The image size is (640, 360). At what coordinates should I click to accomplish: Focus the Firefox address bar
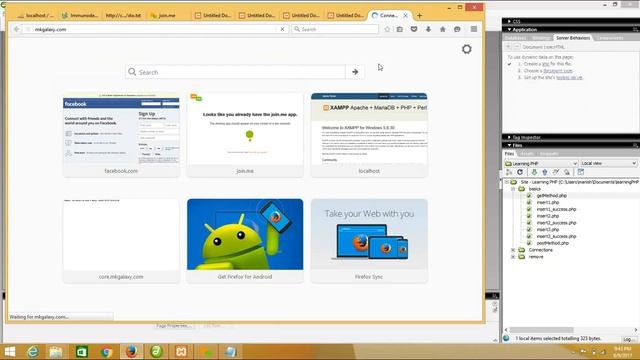click(x=151, y=29)
